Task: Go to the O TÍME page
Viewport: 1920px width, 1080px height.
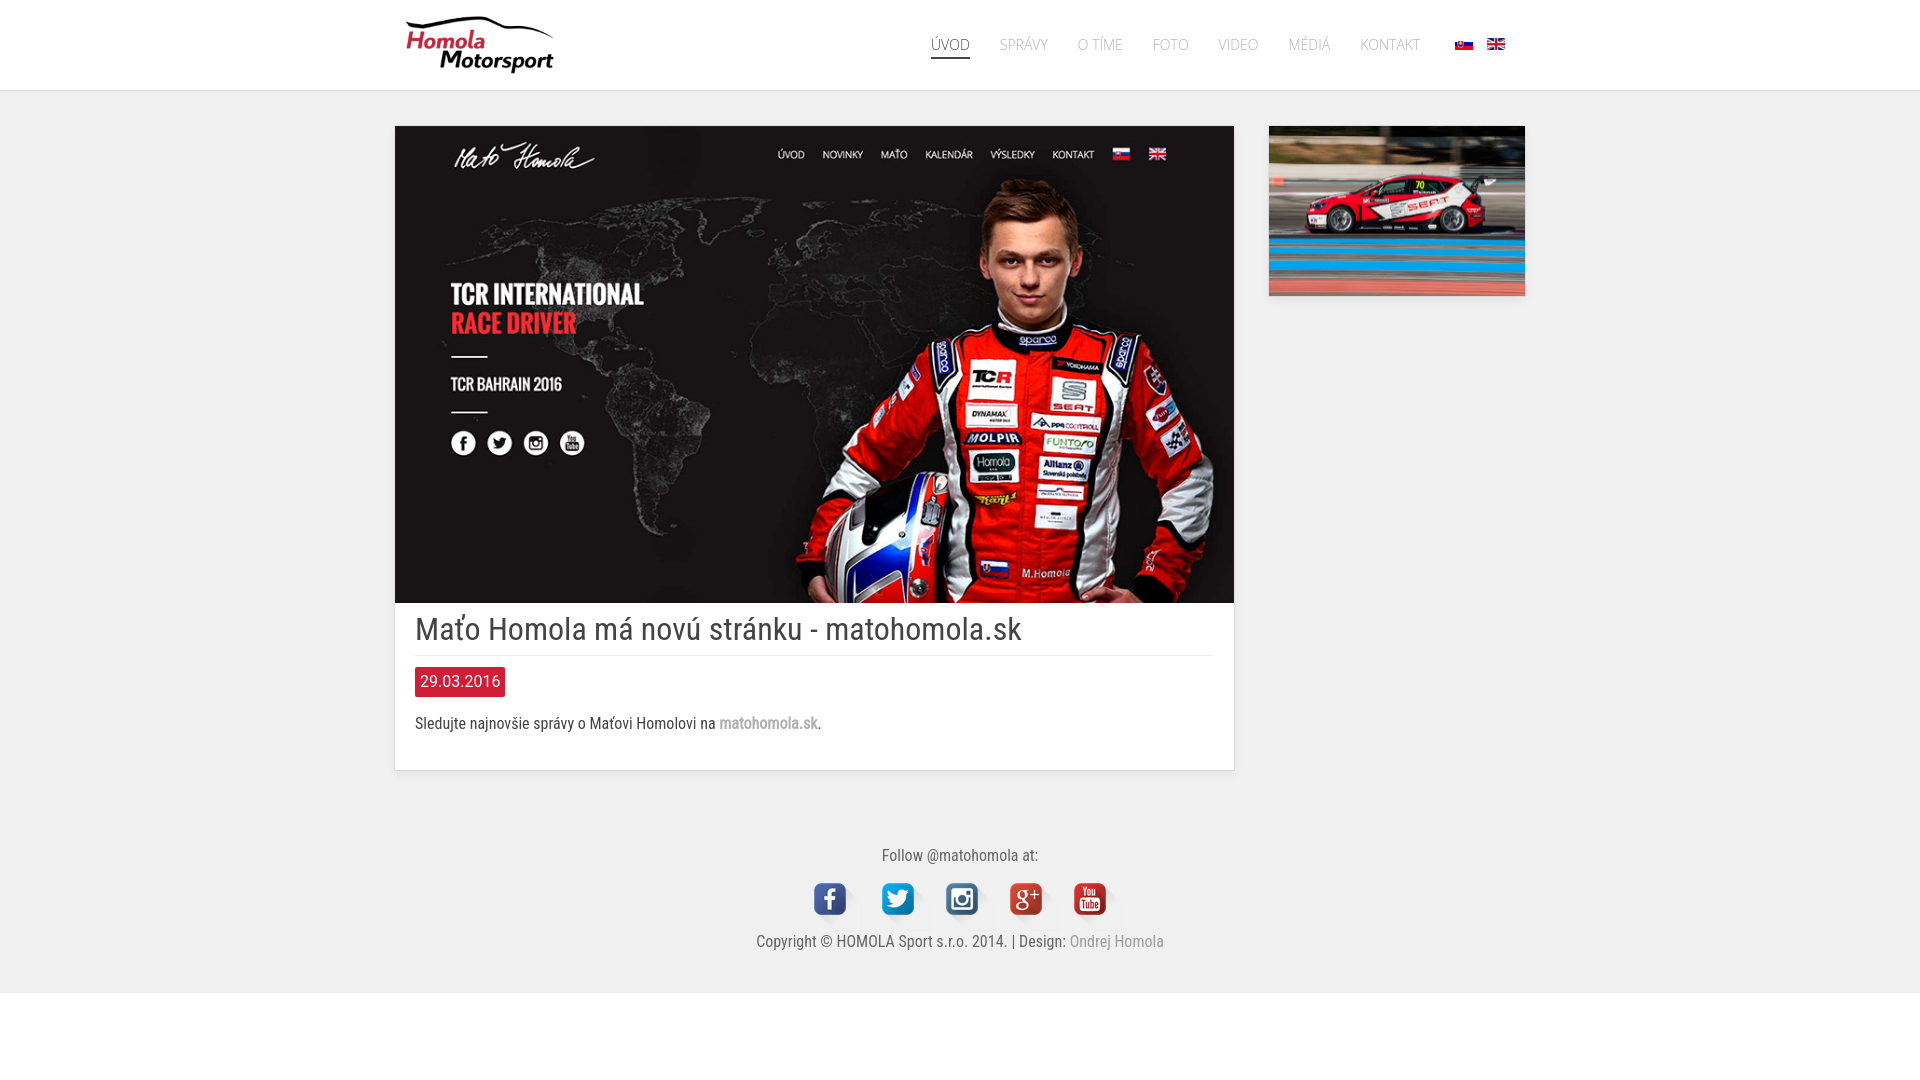Action: [1100, 45]
